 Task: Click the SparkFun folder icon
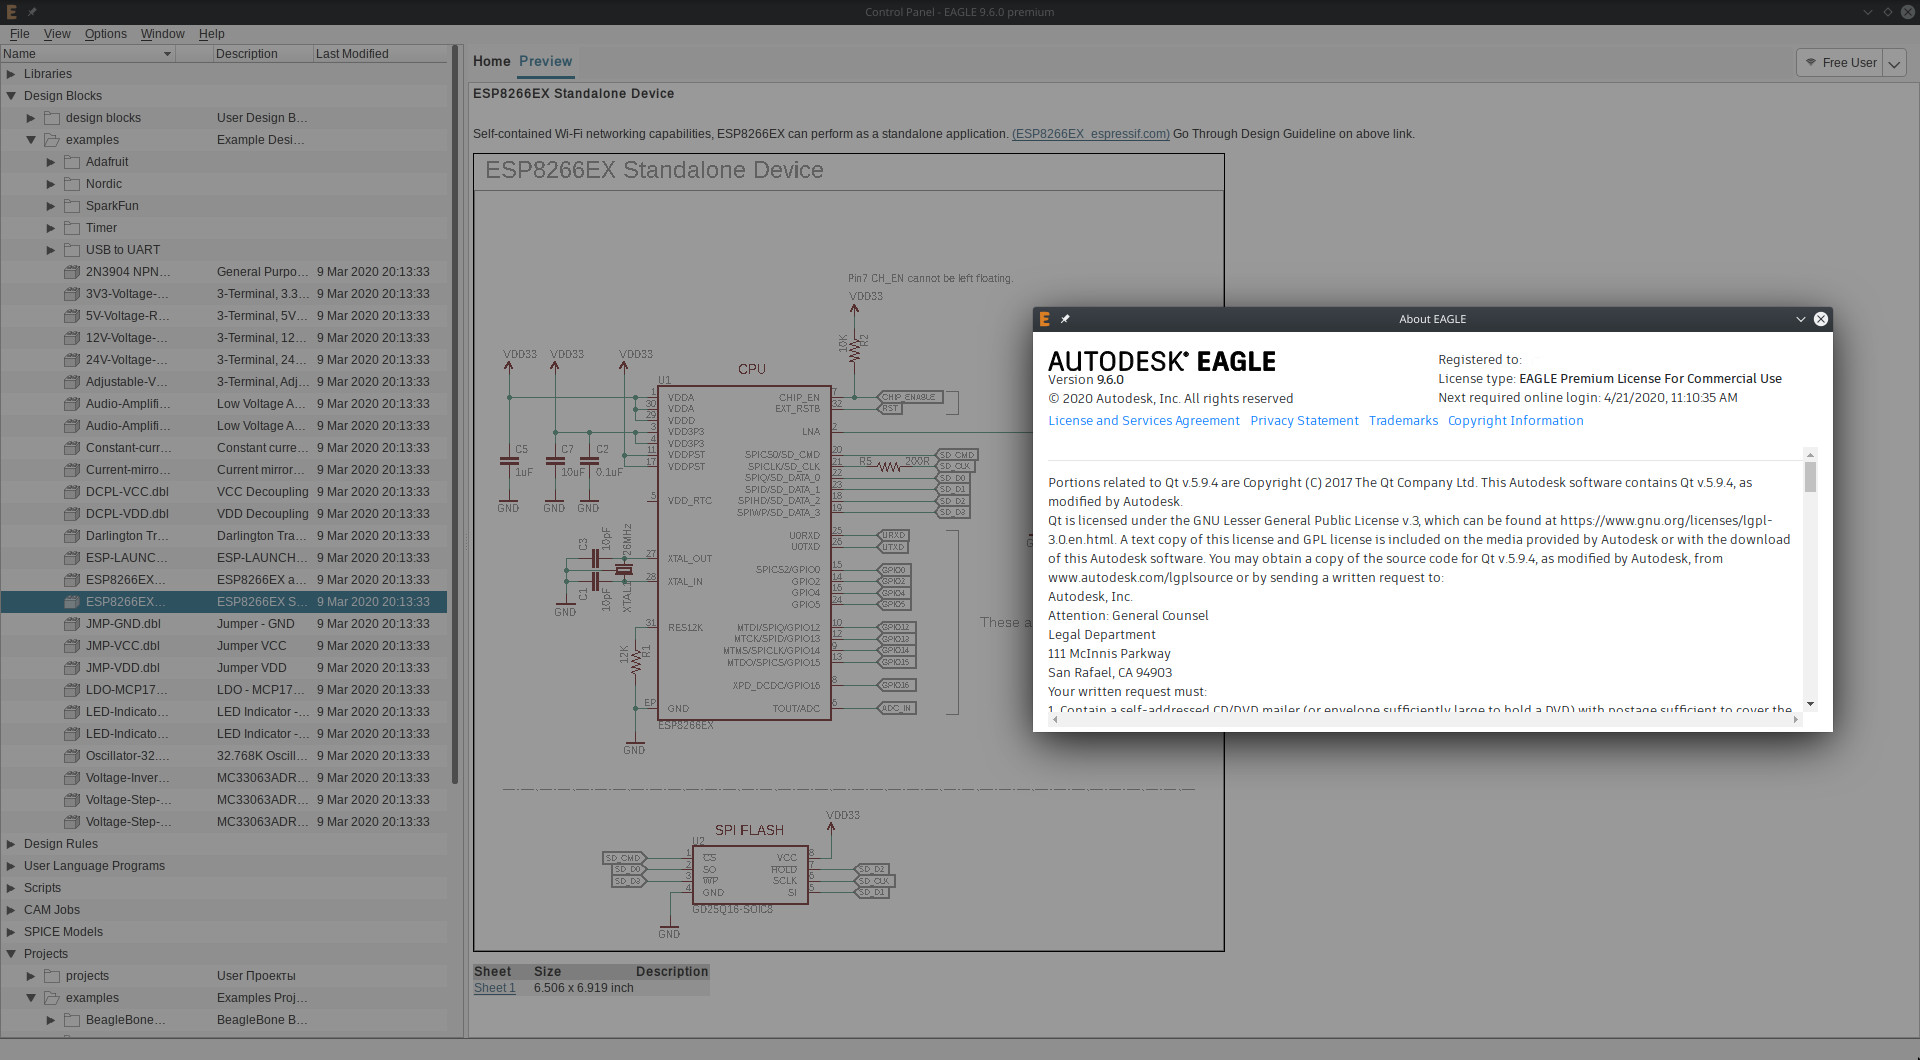pos(72,206)
